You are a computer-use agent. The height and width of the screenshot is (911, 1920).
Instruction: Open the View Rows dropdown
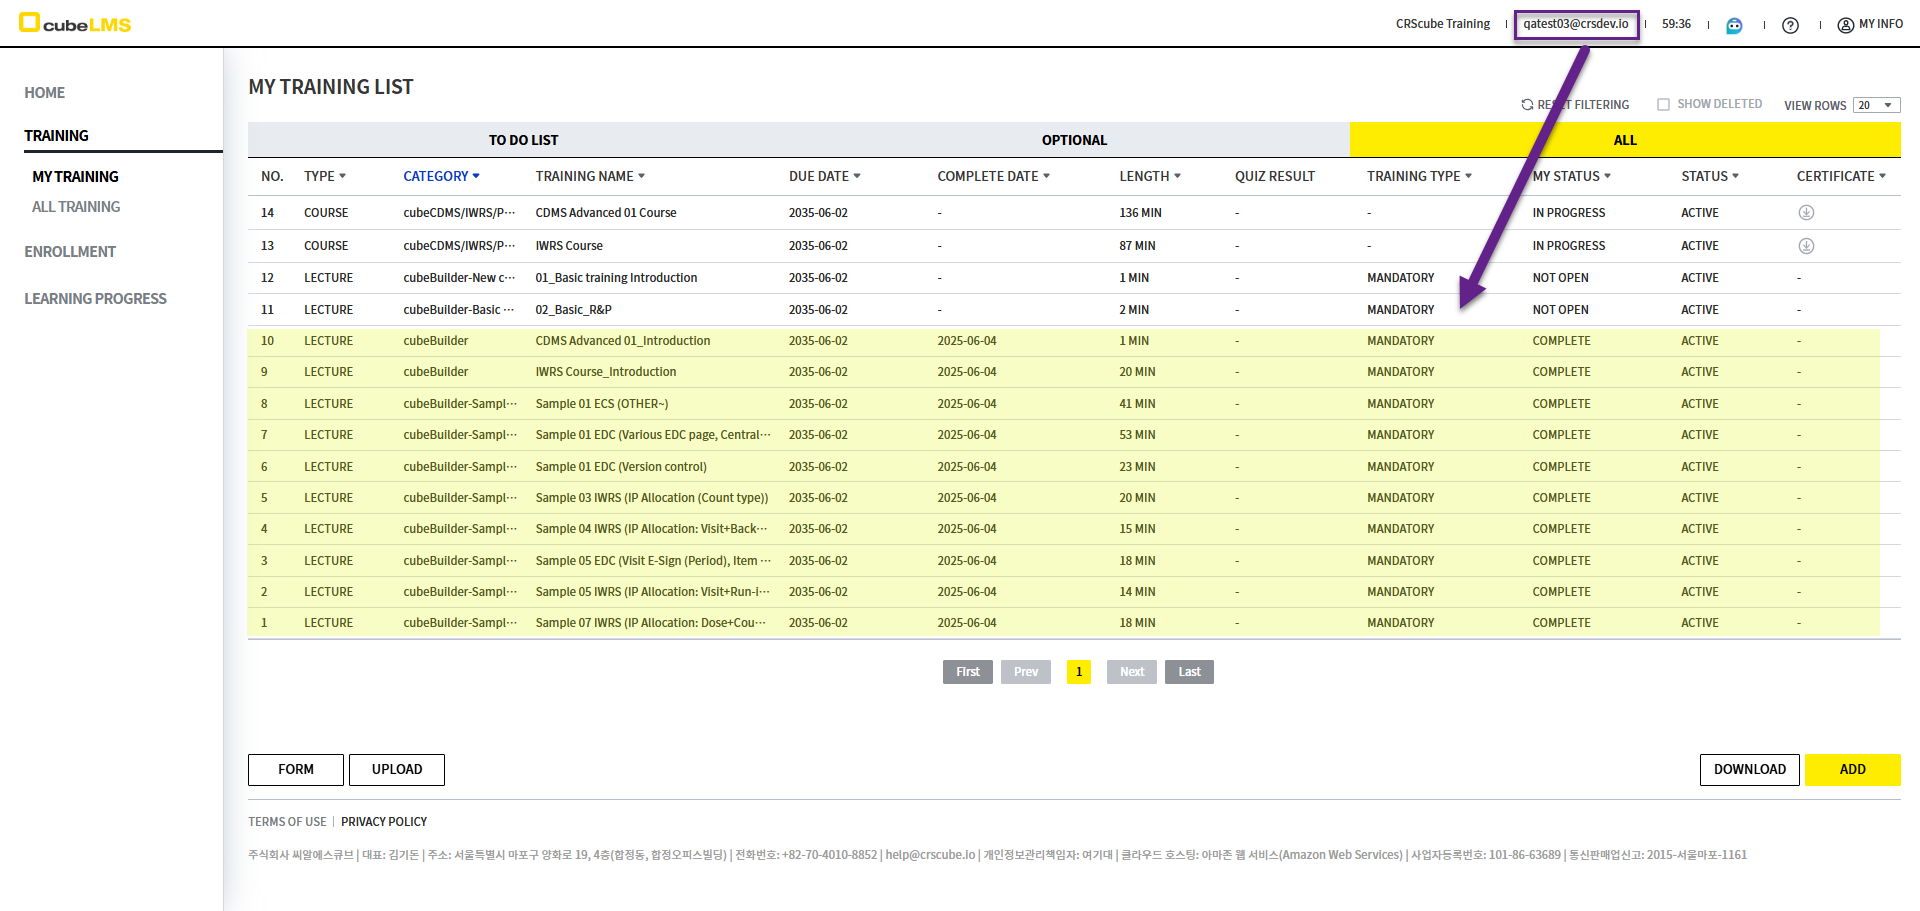[x=1876, y=106]
